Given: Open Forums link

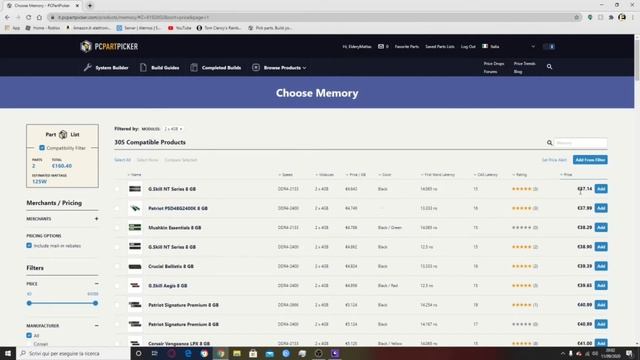Looking at the screenshot, I should click(x=490, y=72).
